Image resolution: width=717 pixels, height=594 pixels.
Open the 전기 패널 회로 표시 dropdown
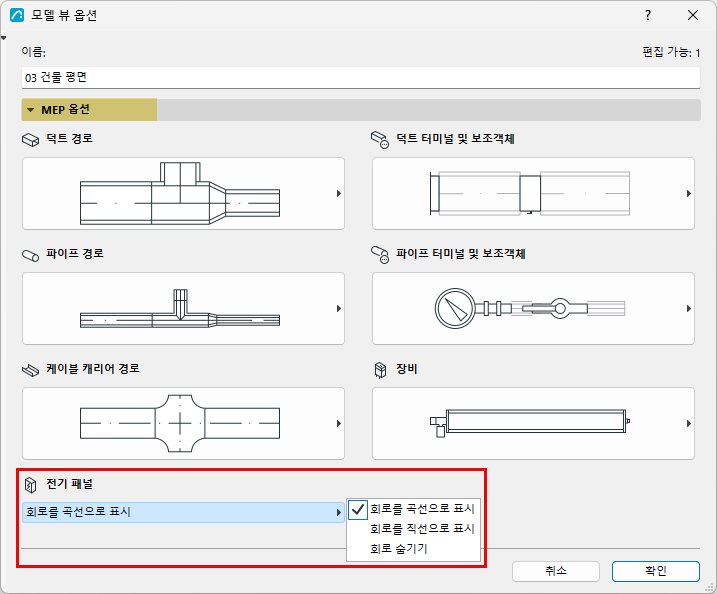click(x=183, y=512)
